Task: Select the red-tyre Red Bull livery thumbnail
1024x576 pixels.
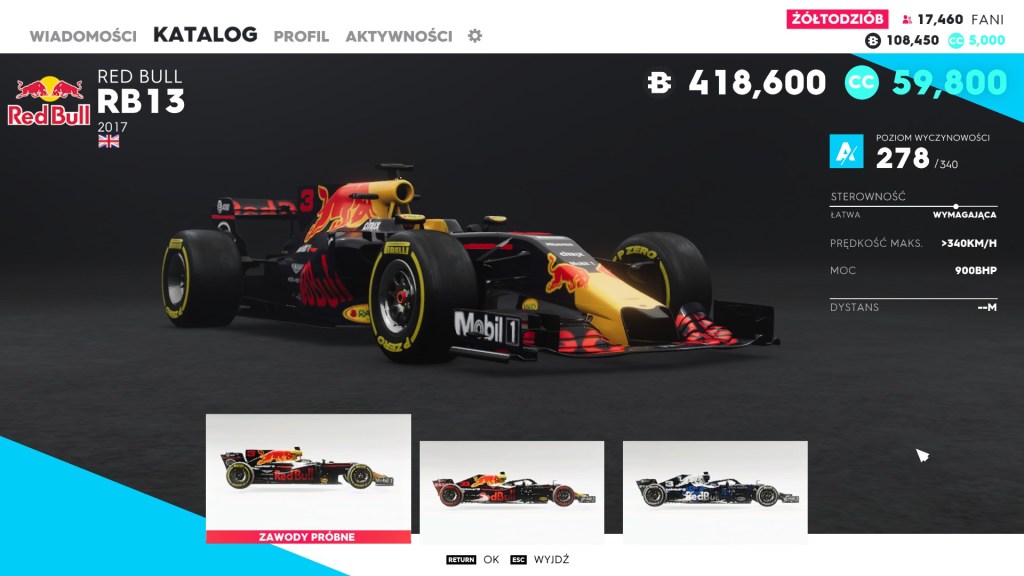Action: (512, 490)
